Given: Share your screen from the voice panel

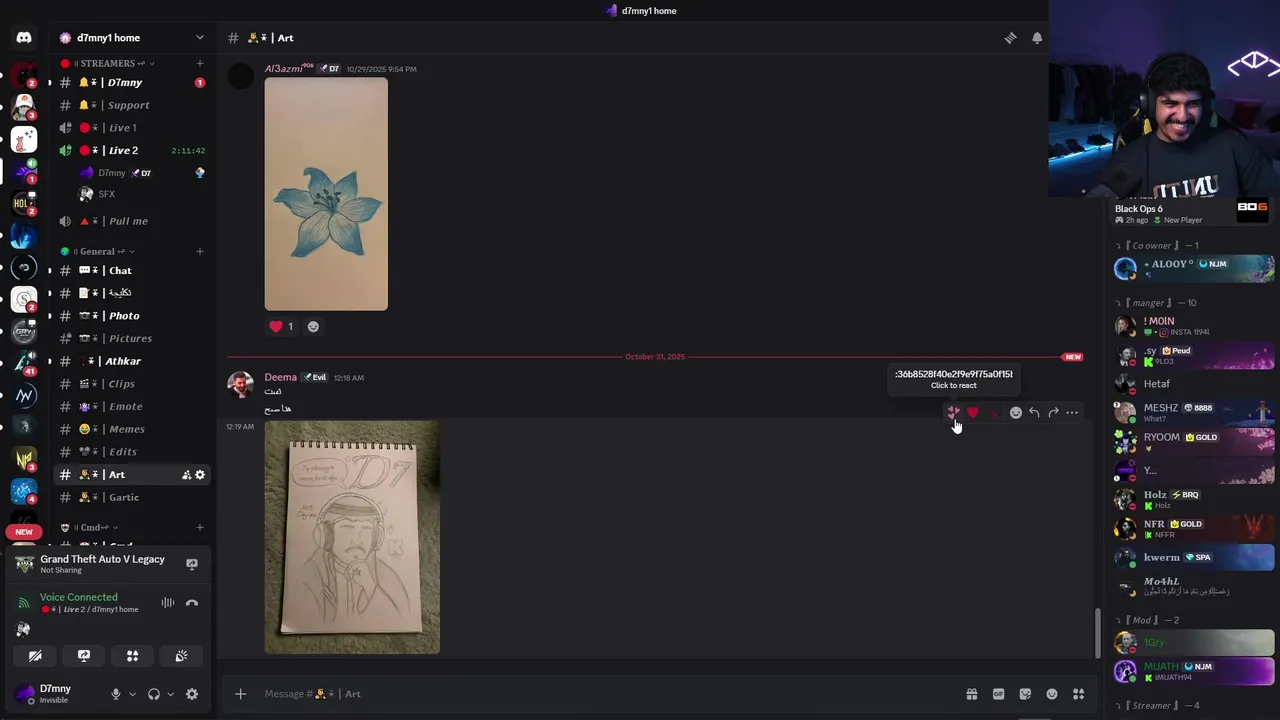Looking at the screenshot, I should click(84, 656).
